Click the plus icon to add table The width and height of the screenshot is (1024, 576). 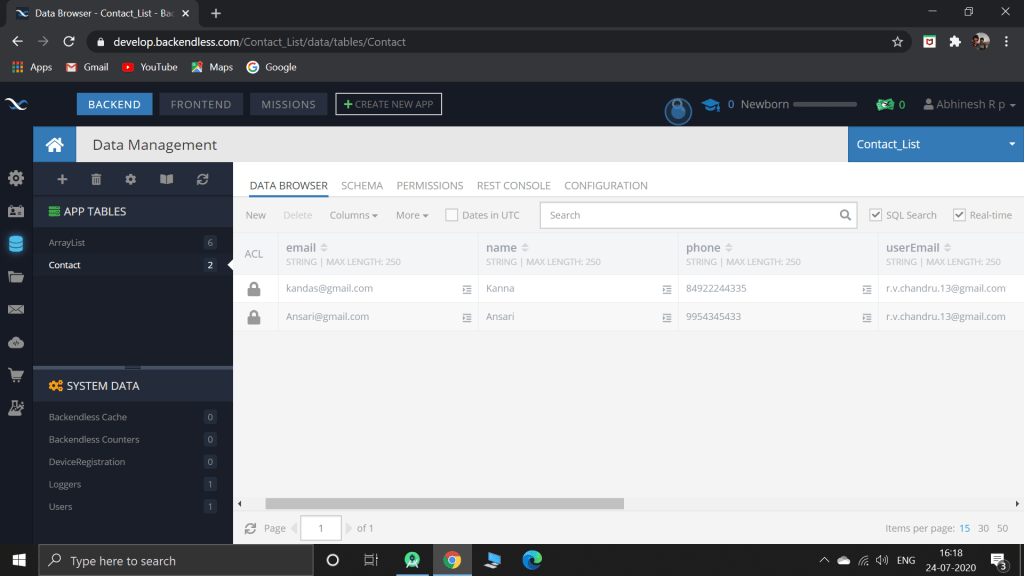(62, 179)
